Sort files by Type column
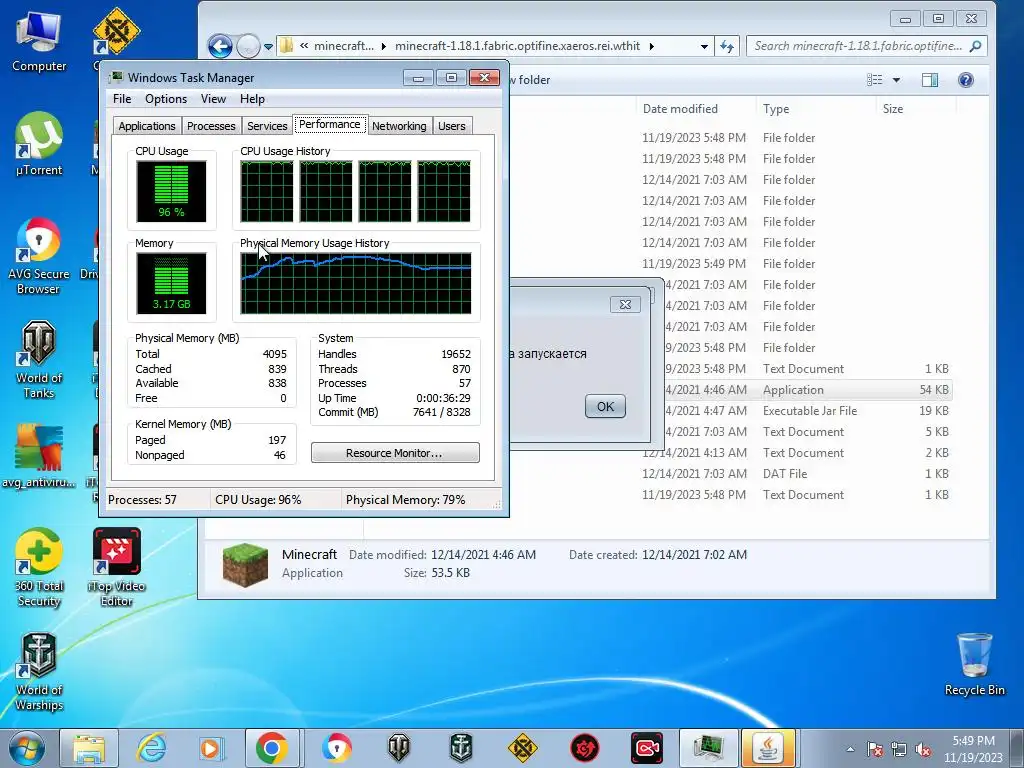This screenshot has height=768, width=1024. coord(776,109)
